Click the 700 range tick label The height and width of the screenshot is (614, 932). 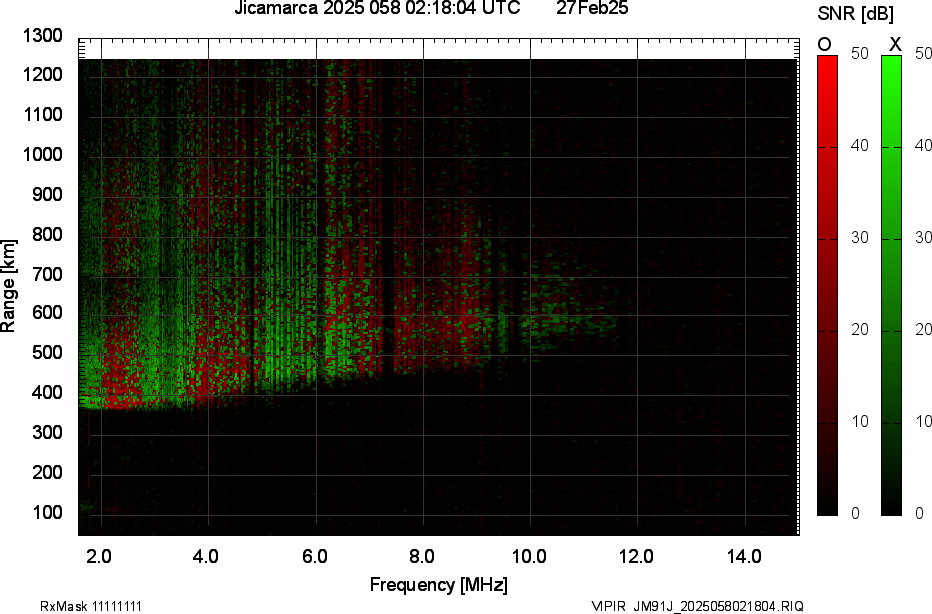pyautogui.click(x=46, y=274)
